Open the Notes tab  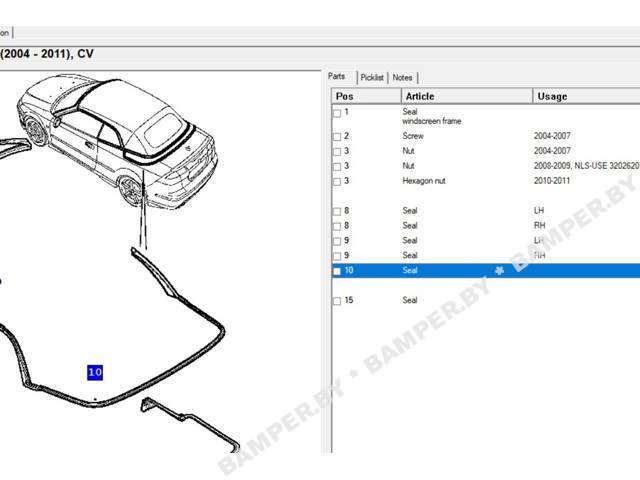coord(402,77)
